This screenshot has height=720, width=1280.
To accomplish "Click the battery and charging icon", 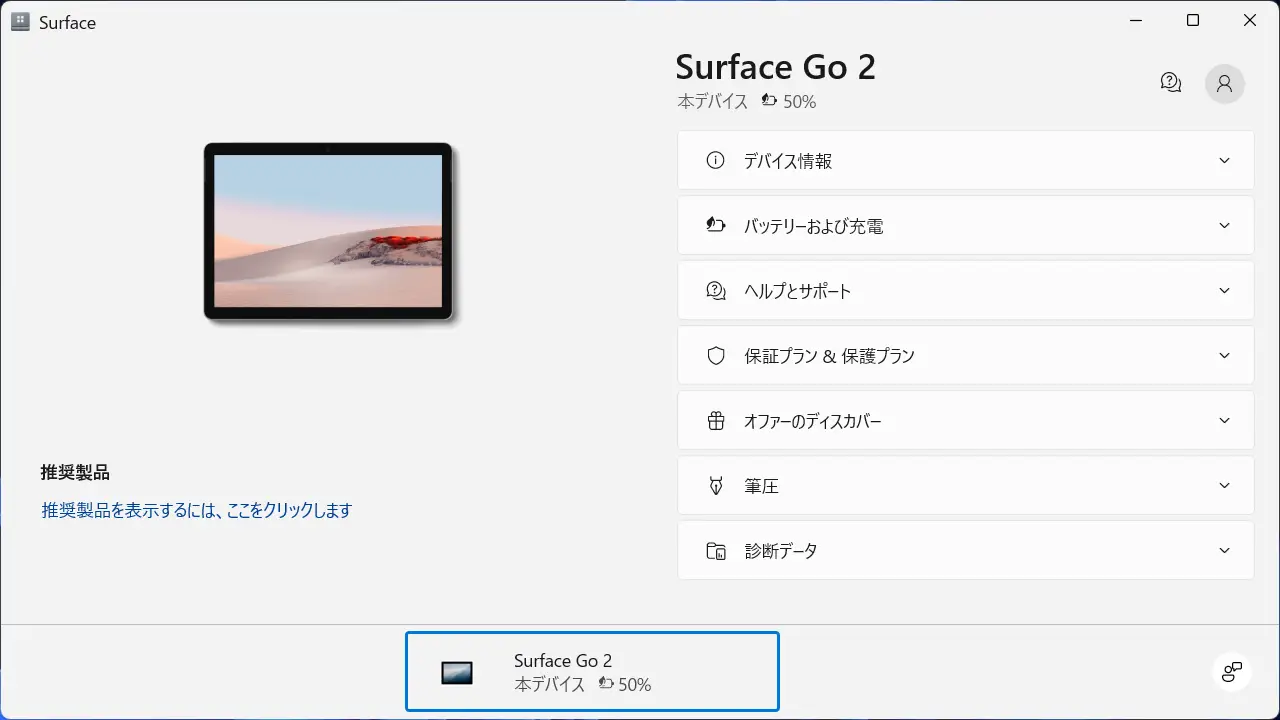I will [715, 226].
